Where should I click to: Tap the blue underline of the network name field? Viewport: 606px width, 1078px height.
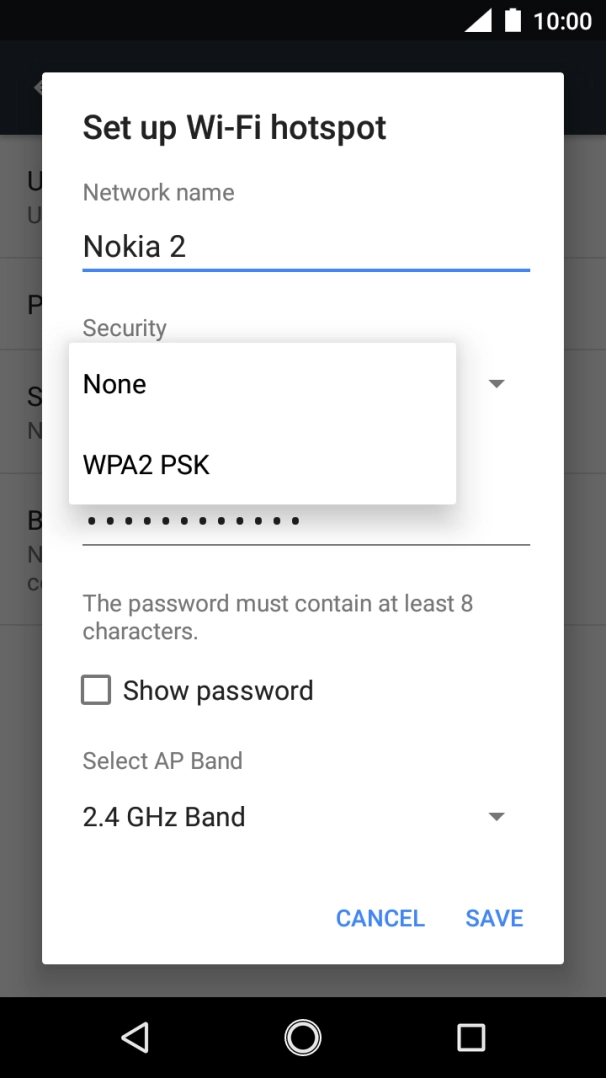click(305, 268)
